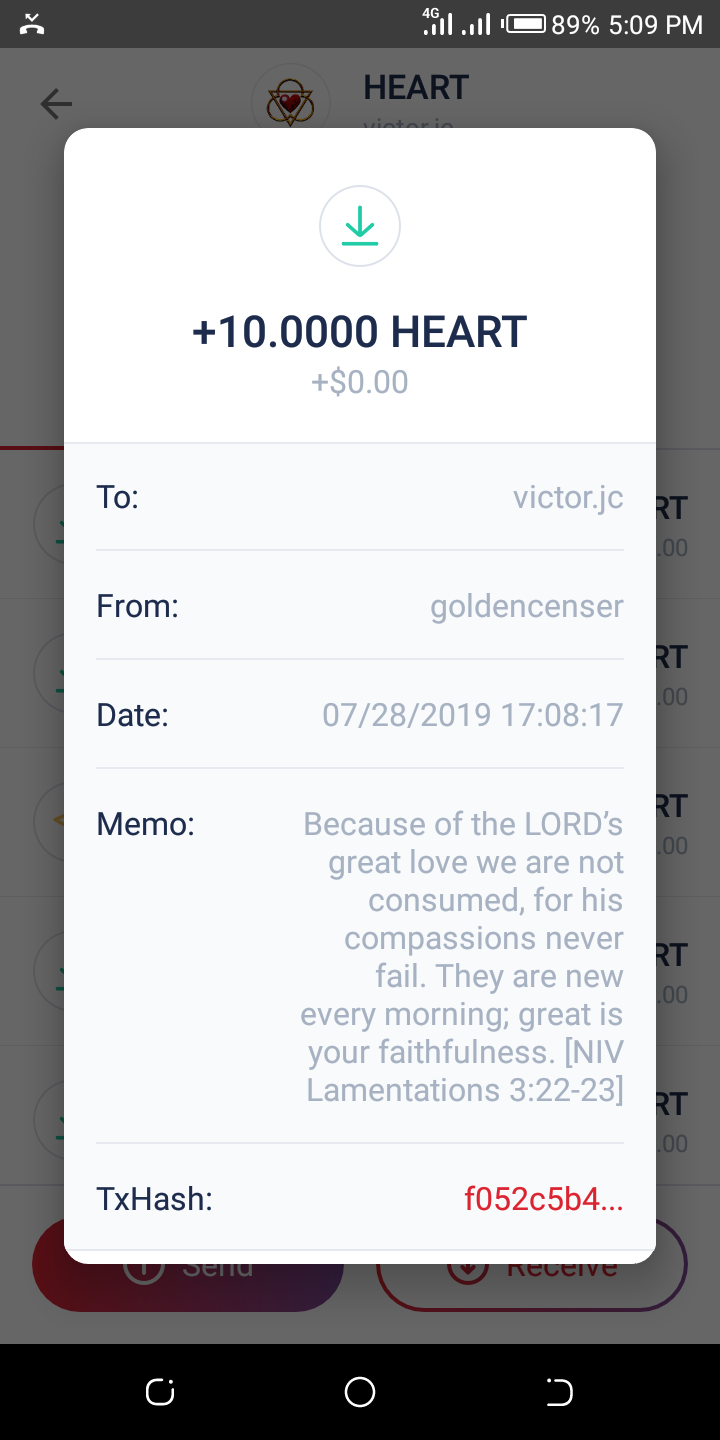
Task: Tap the HEART token logo
Action: [x=290, y=102]
